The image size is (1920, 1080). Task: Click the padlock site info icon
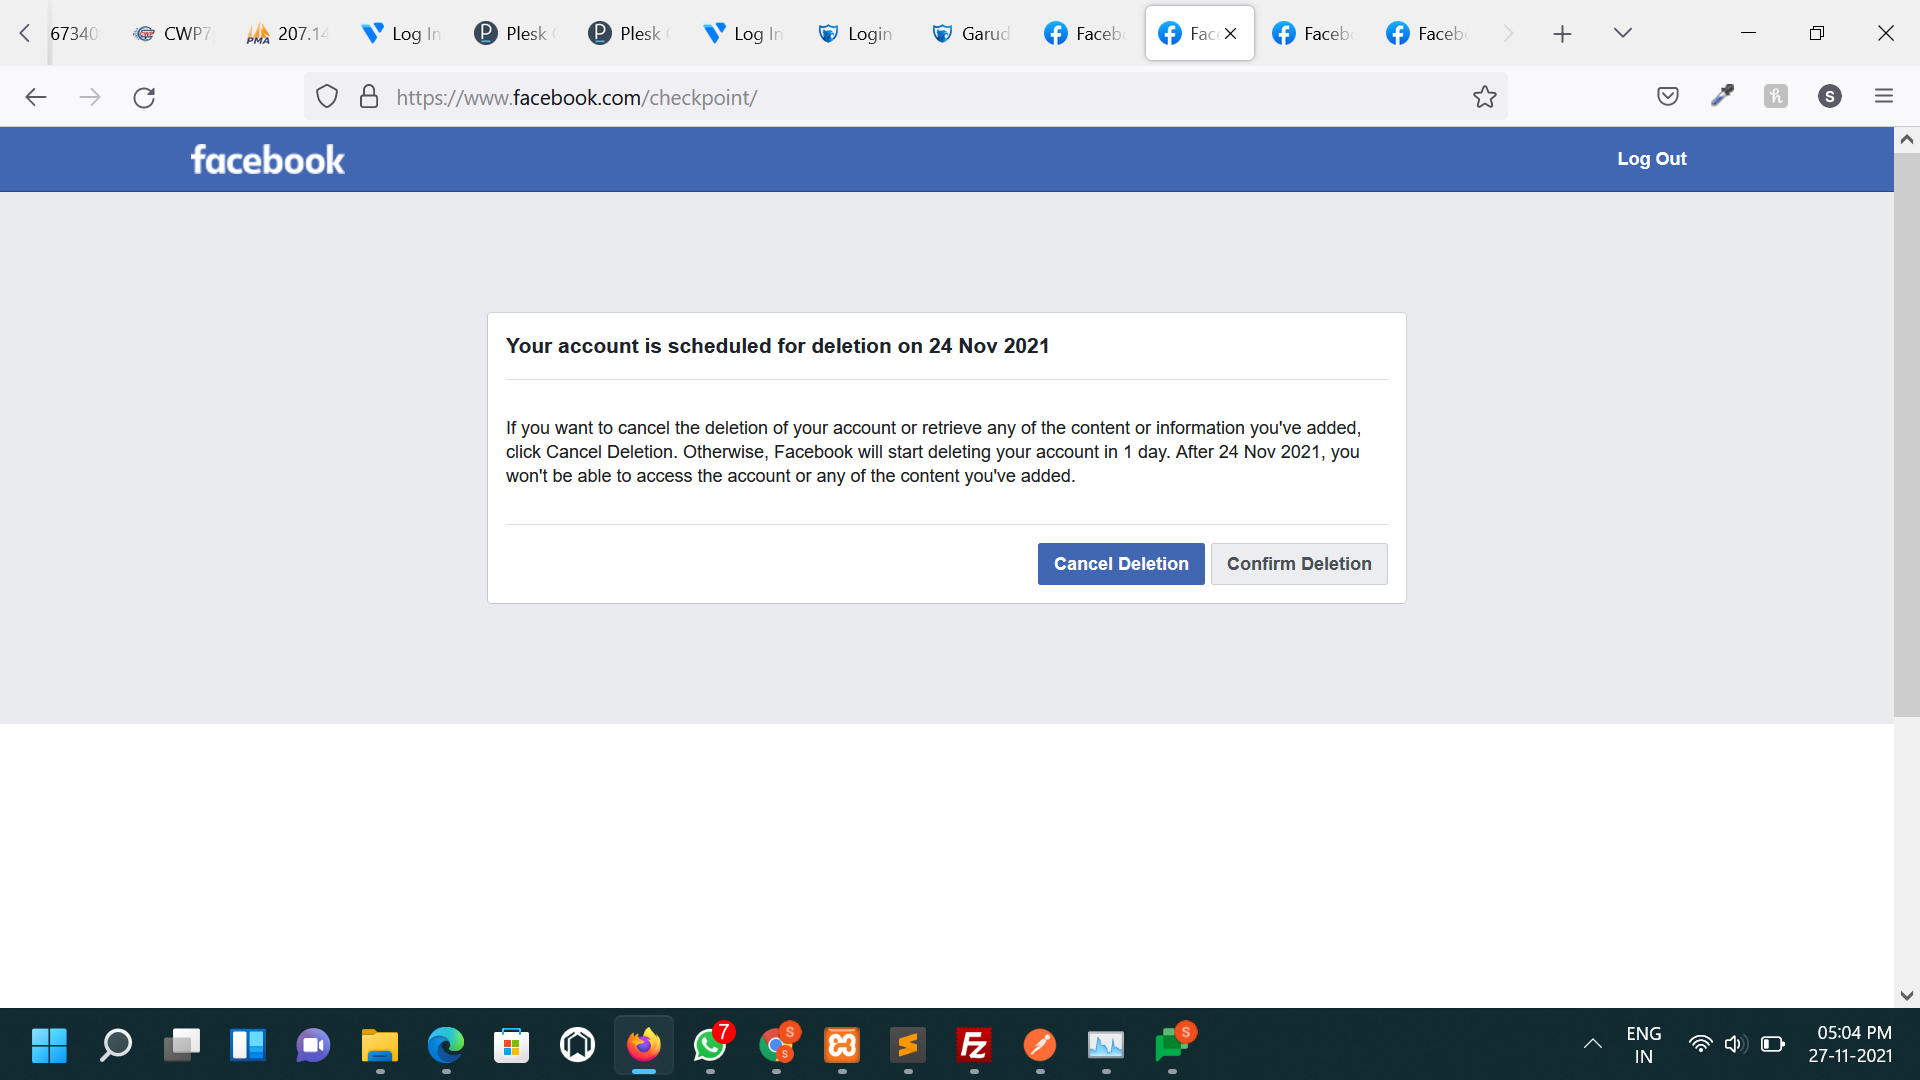coord(369,97)
